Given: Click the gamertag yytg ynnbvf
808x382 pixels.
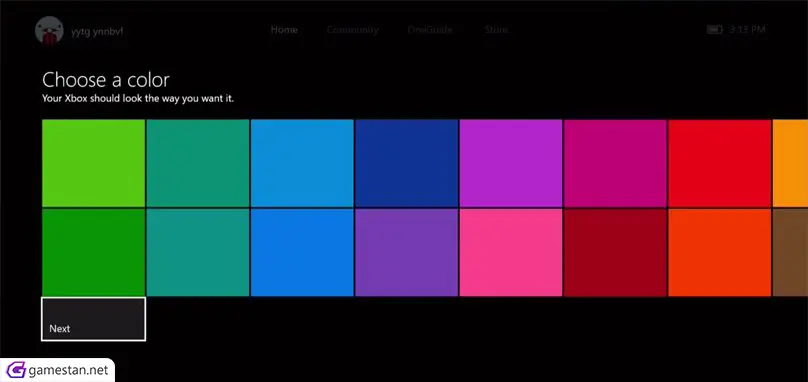Looking at the screenshot, I should tap(97, 31).
